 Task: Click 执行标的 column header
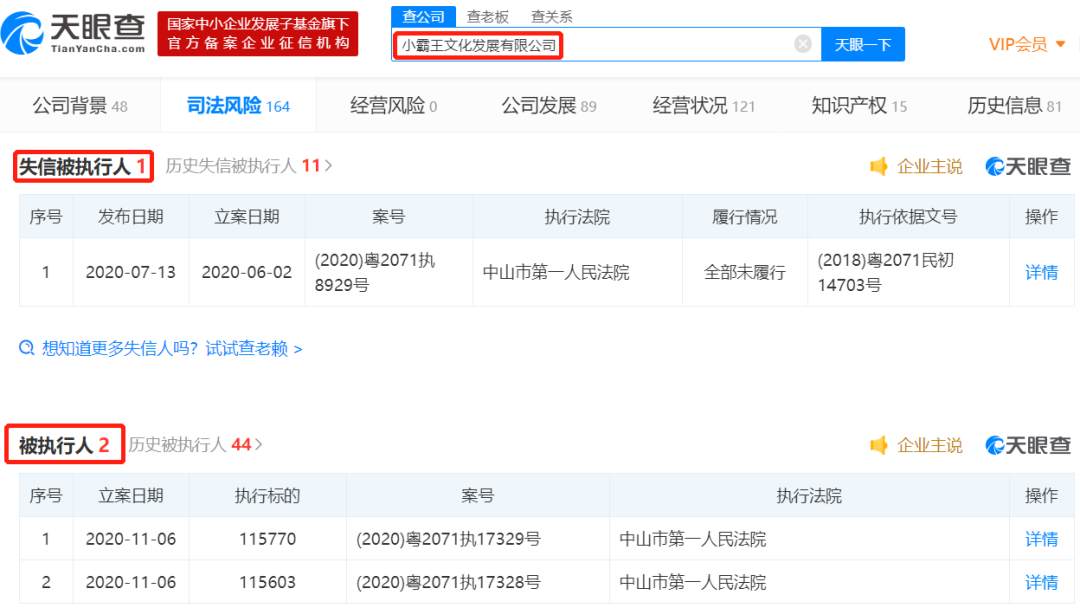click(267, 496)
